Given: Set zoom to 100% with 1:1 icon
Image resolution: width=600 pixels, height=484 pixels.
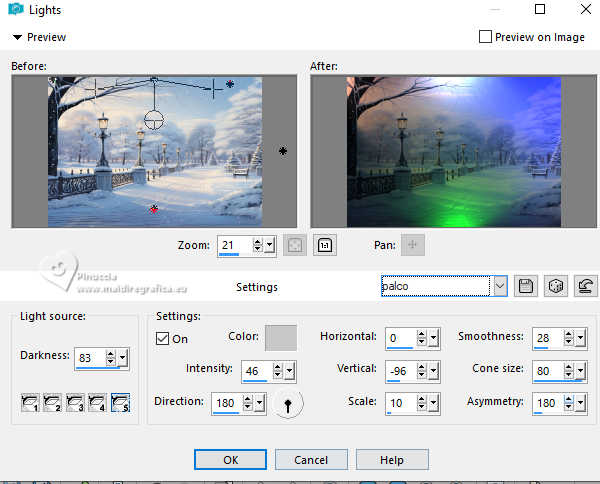Looking at the screenshot, I should (325, 245).
